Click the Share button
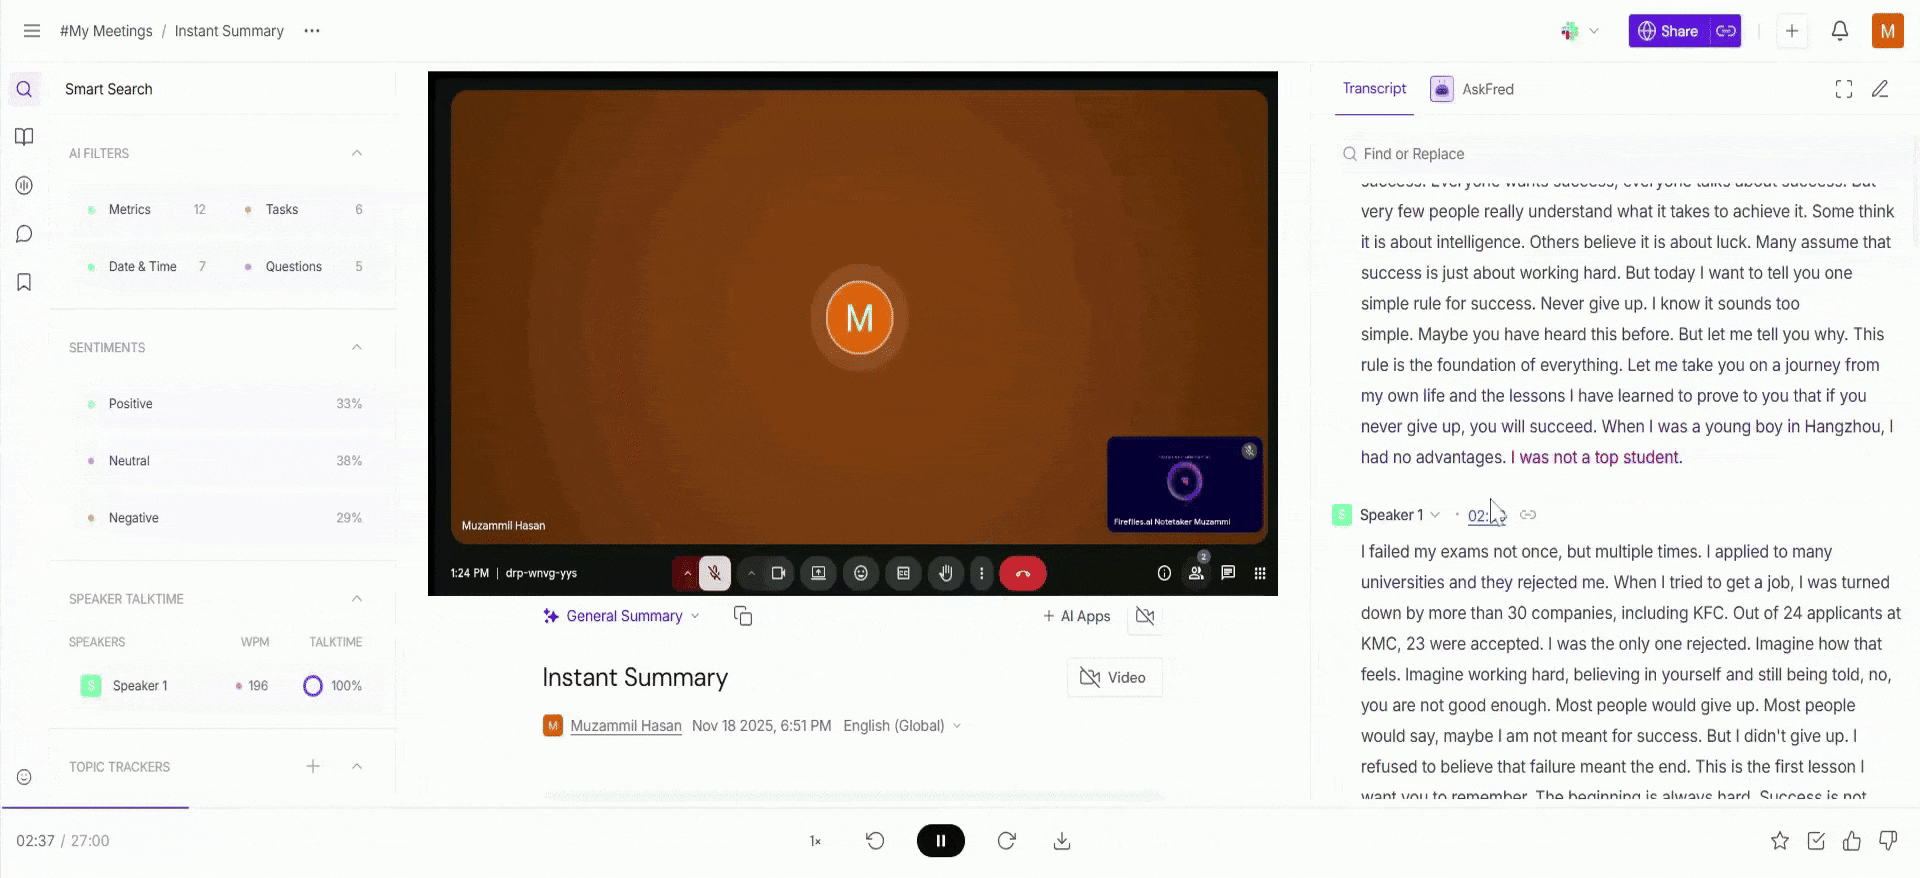This screenshot has width=1920, height=878. (1669, 31)
